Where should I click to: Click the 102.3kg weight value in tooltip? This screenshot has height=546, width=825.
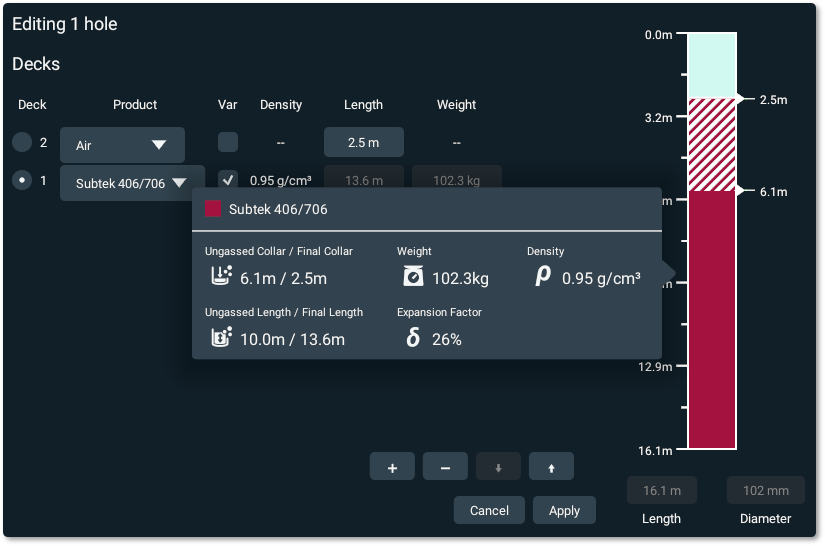(460, 278)
